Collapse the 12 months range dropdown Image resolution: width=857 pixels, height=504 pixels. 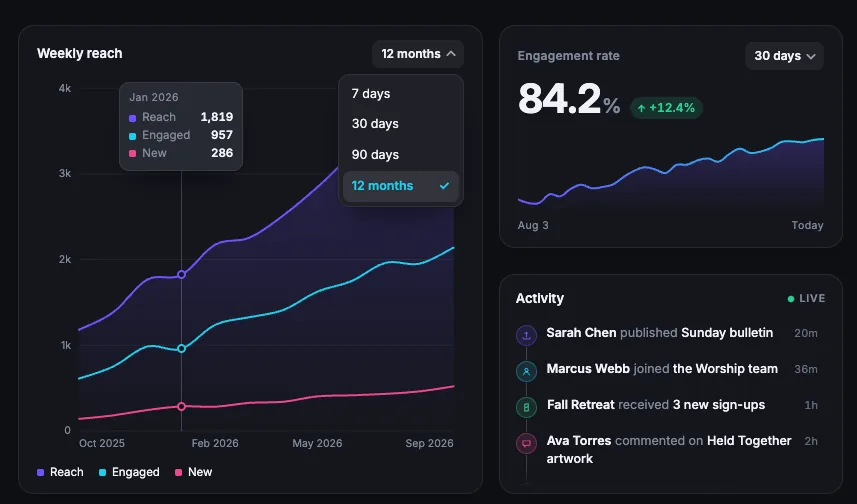[x=418, y=54]
